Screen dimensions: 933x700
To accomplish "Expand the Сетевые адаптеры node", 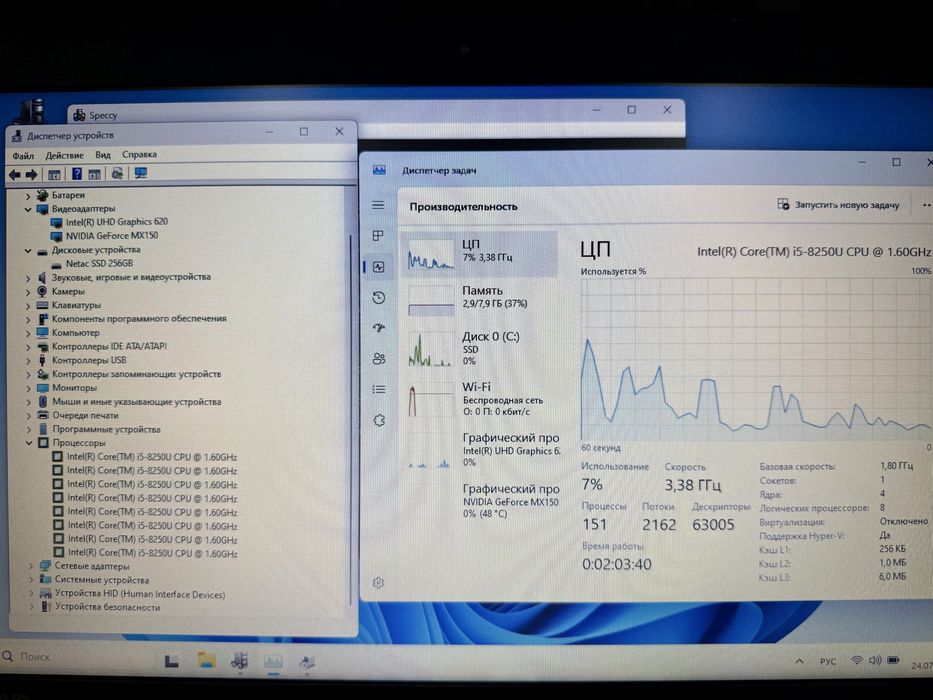I will tap(30, 566).
